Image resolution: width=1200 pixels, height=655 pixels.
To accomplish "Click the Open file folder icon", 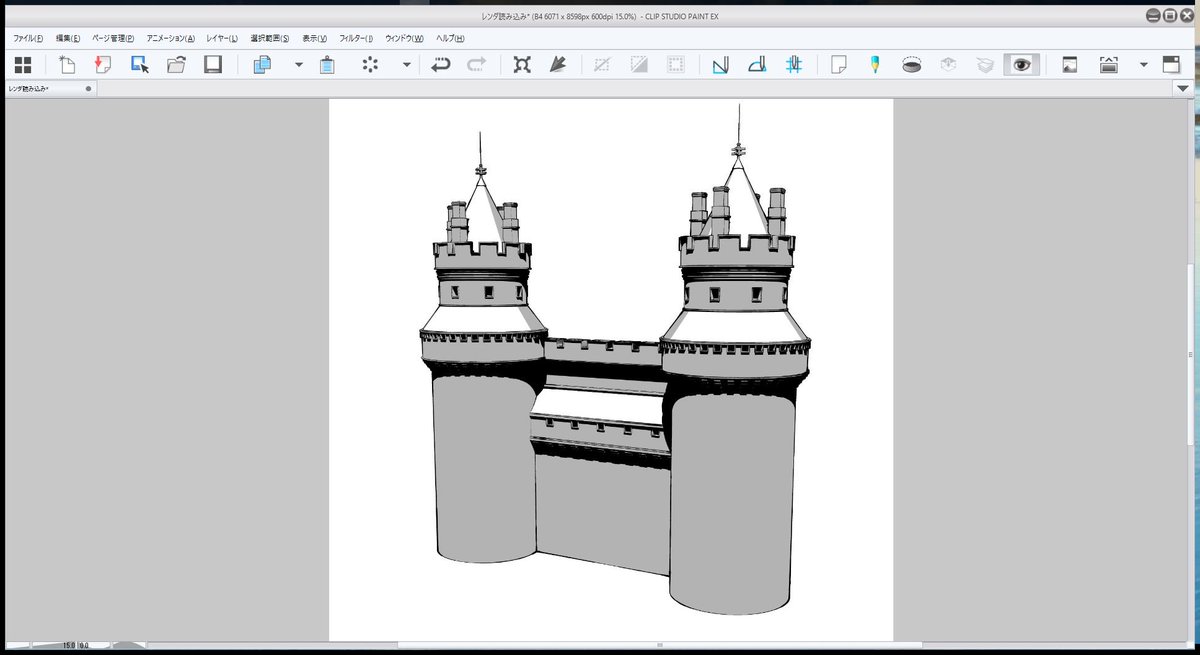I will pyautogui.click(x=177, y=65).
